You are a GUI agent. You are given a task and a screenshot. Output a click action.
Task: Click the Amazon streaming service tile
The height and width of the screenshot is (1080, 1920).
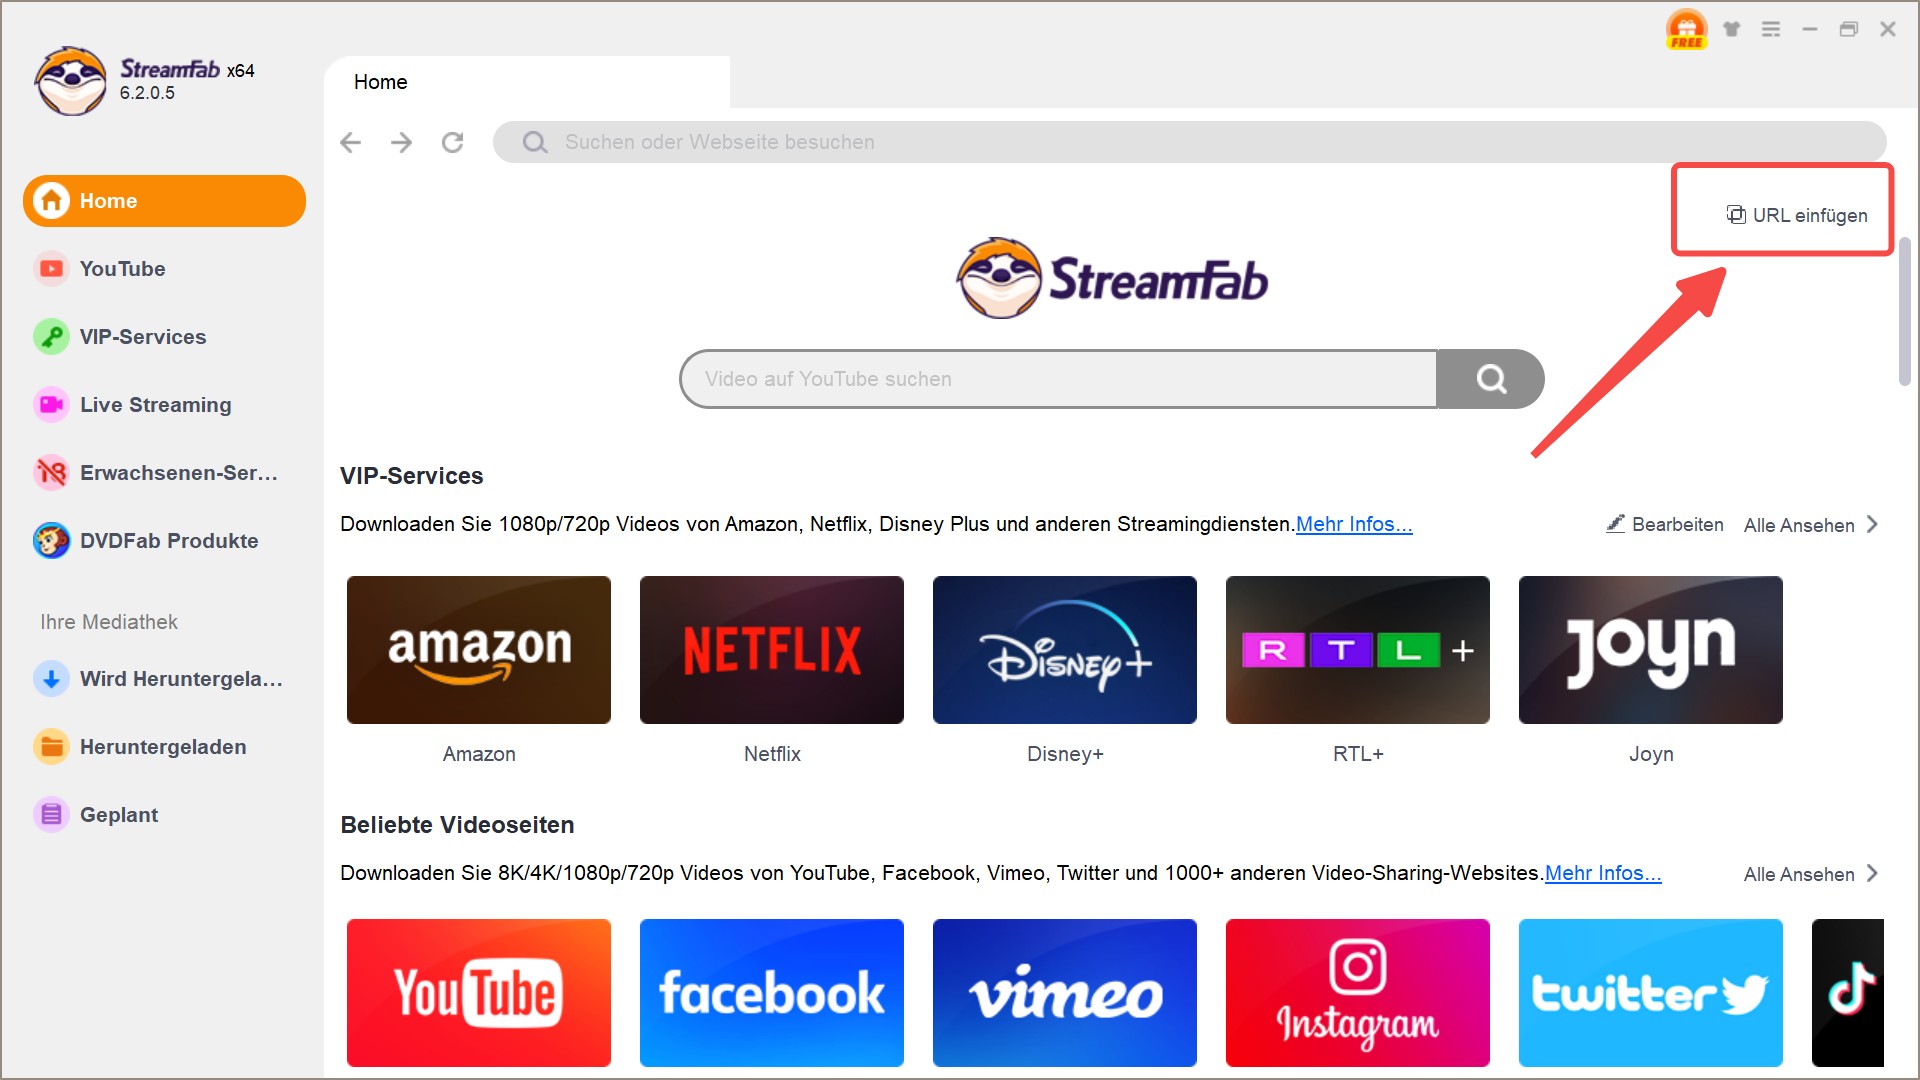pyautogui.click(x=479, y=647)
